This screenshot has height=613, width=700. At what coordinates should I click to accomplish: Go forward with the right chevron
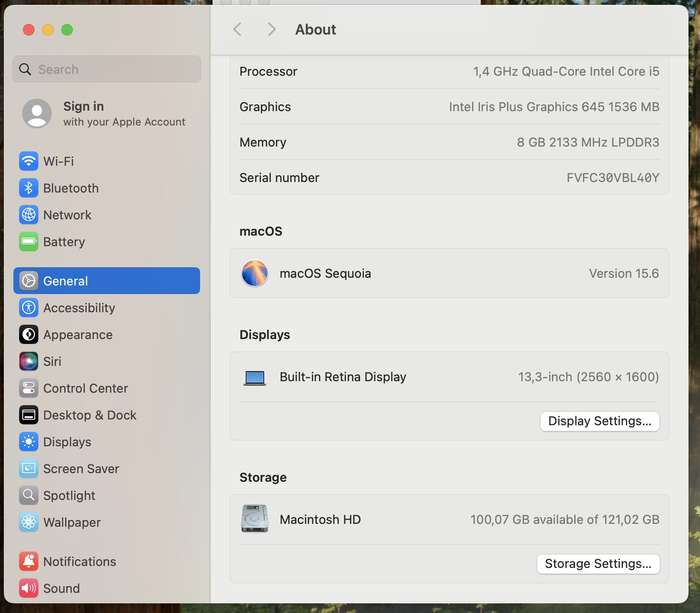click(271, 30)
